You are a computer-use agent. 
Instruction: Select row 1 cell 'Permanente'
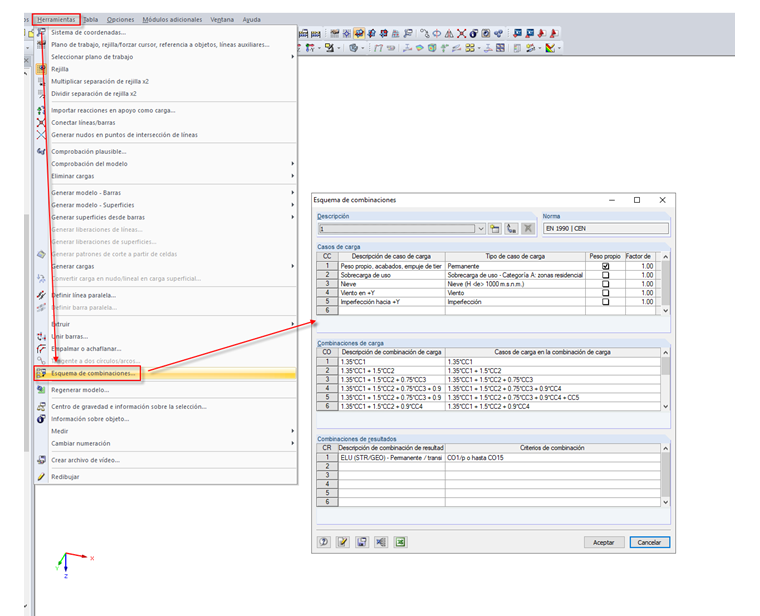tap(515, 266)
